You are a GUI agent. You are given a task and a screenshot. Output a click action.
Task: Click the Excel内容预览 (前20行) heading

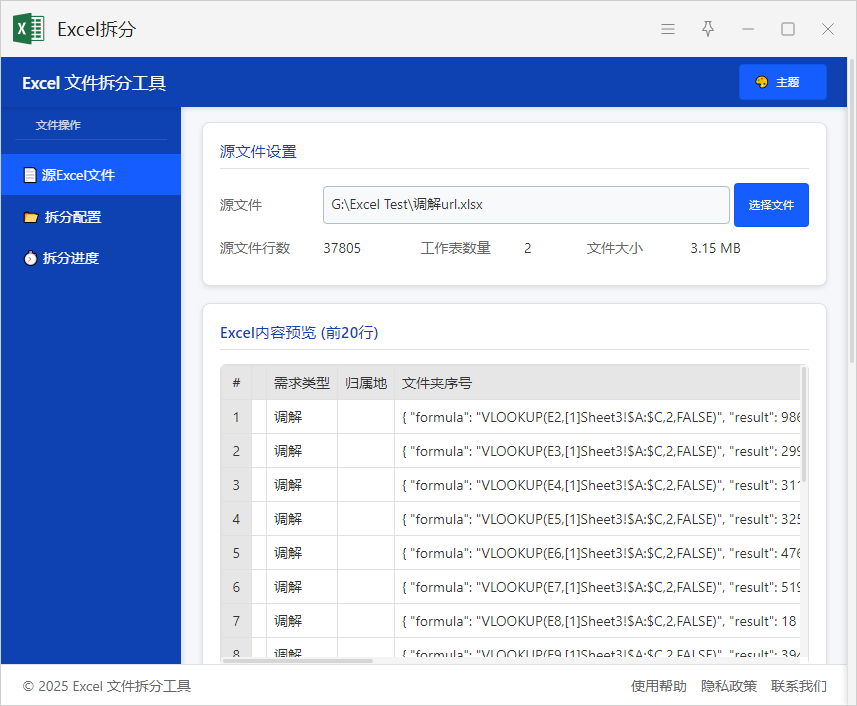pos(299,332)
